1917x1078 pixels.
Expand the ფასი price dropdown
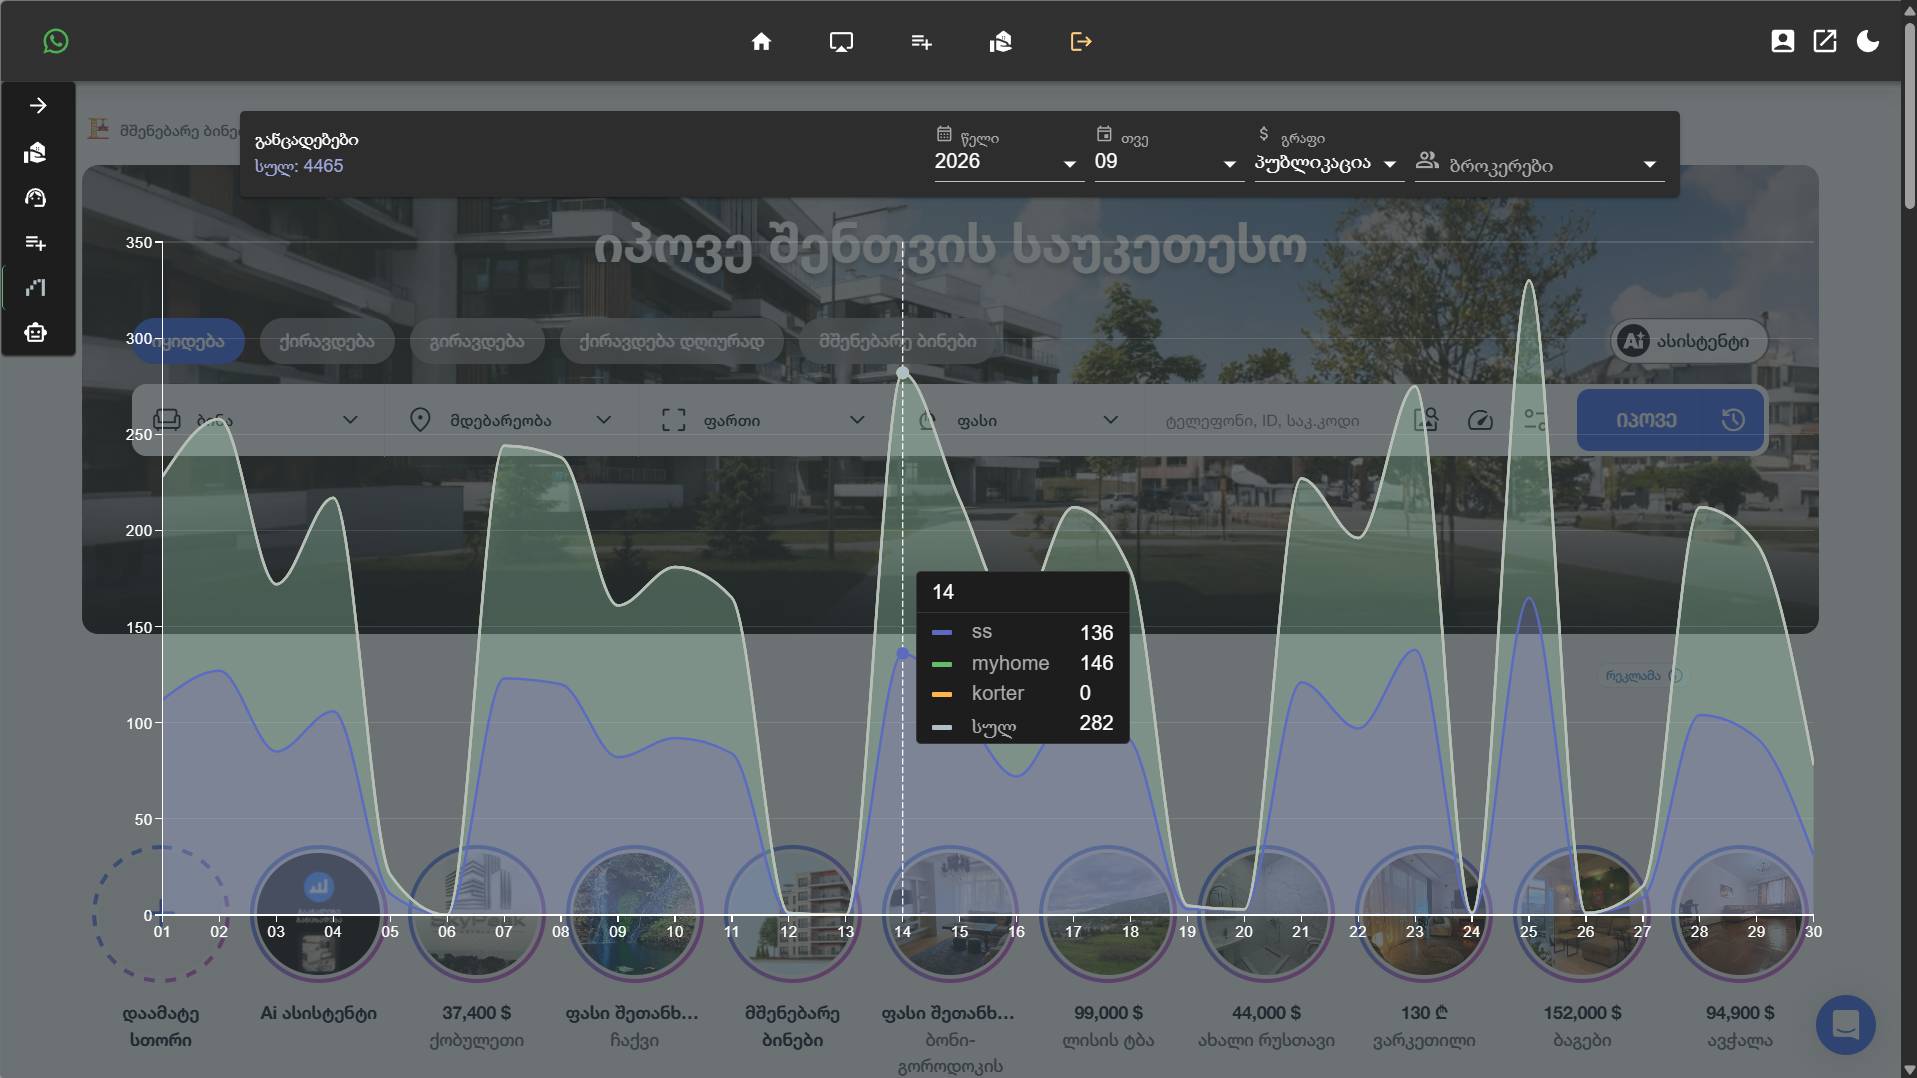click(x=1018, y=420)
